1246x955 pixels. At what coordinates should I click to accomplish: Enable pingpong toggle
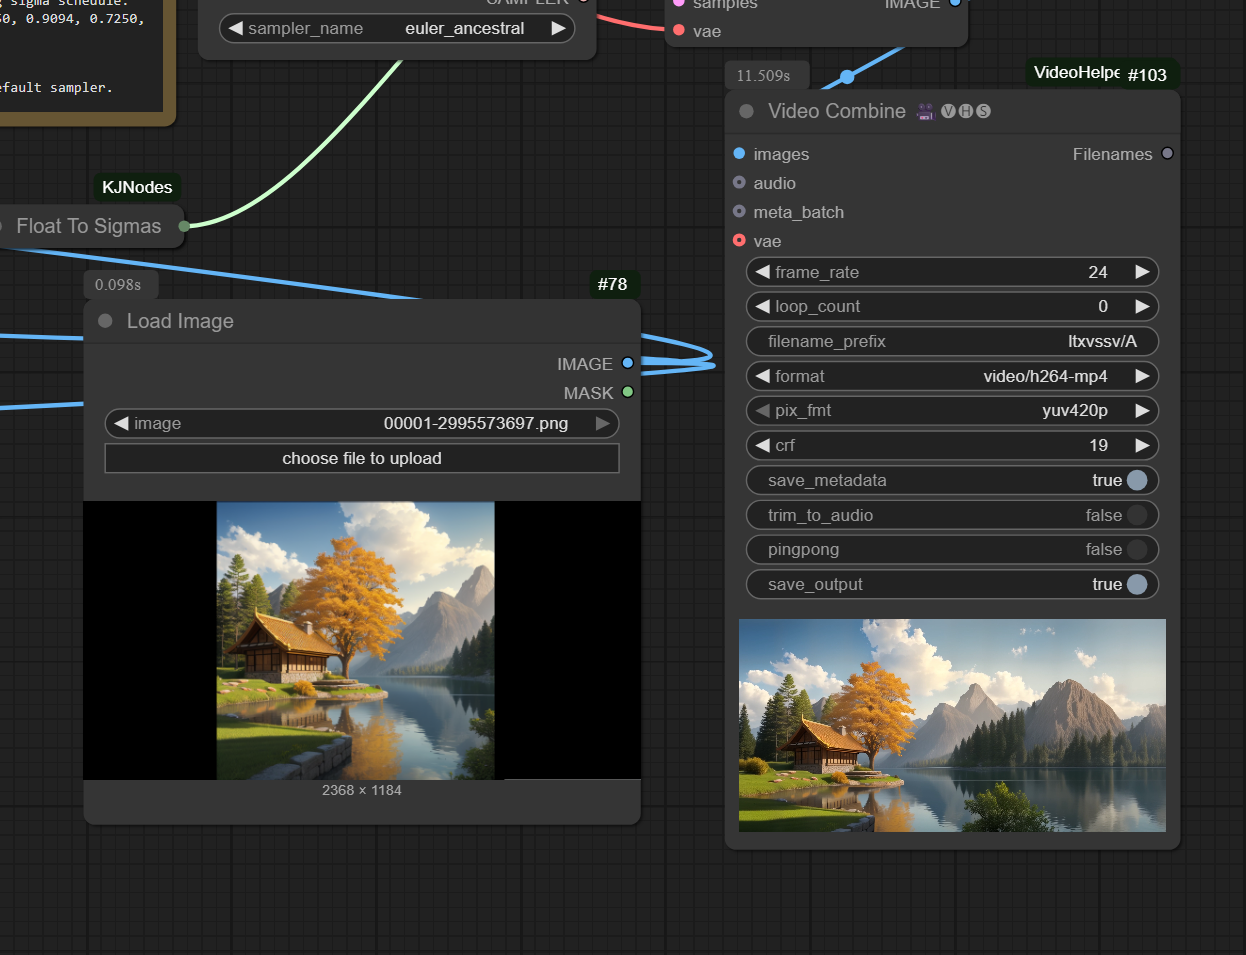[1137, 549]
